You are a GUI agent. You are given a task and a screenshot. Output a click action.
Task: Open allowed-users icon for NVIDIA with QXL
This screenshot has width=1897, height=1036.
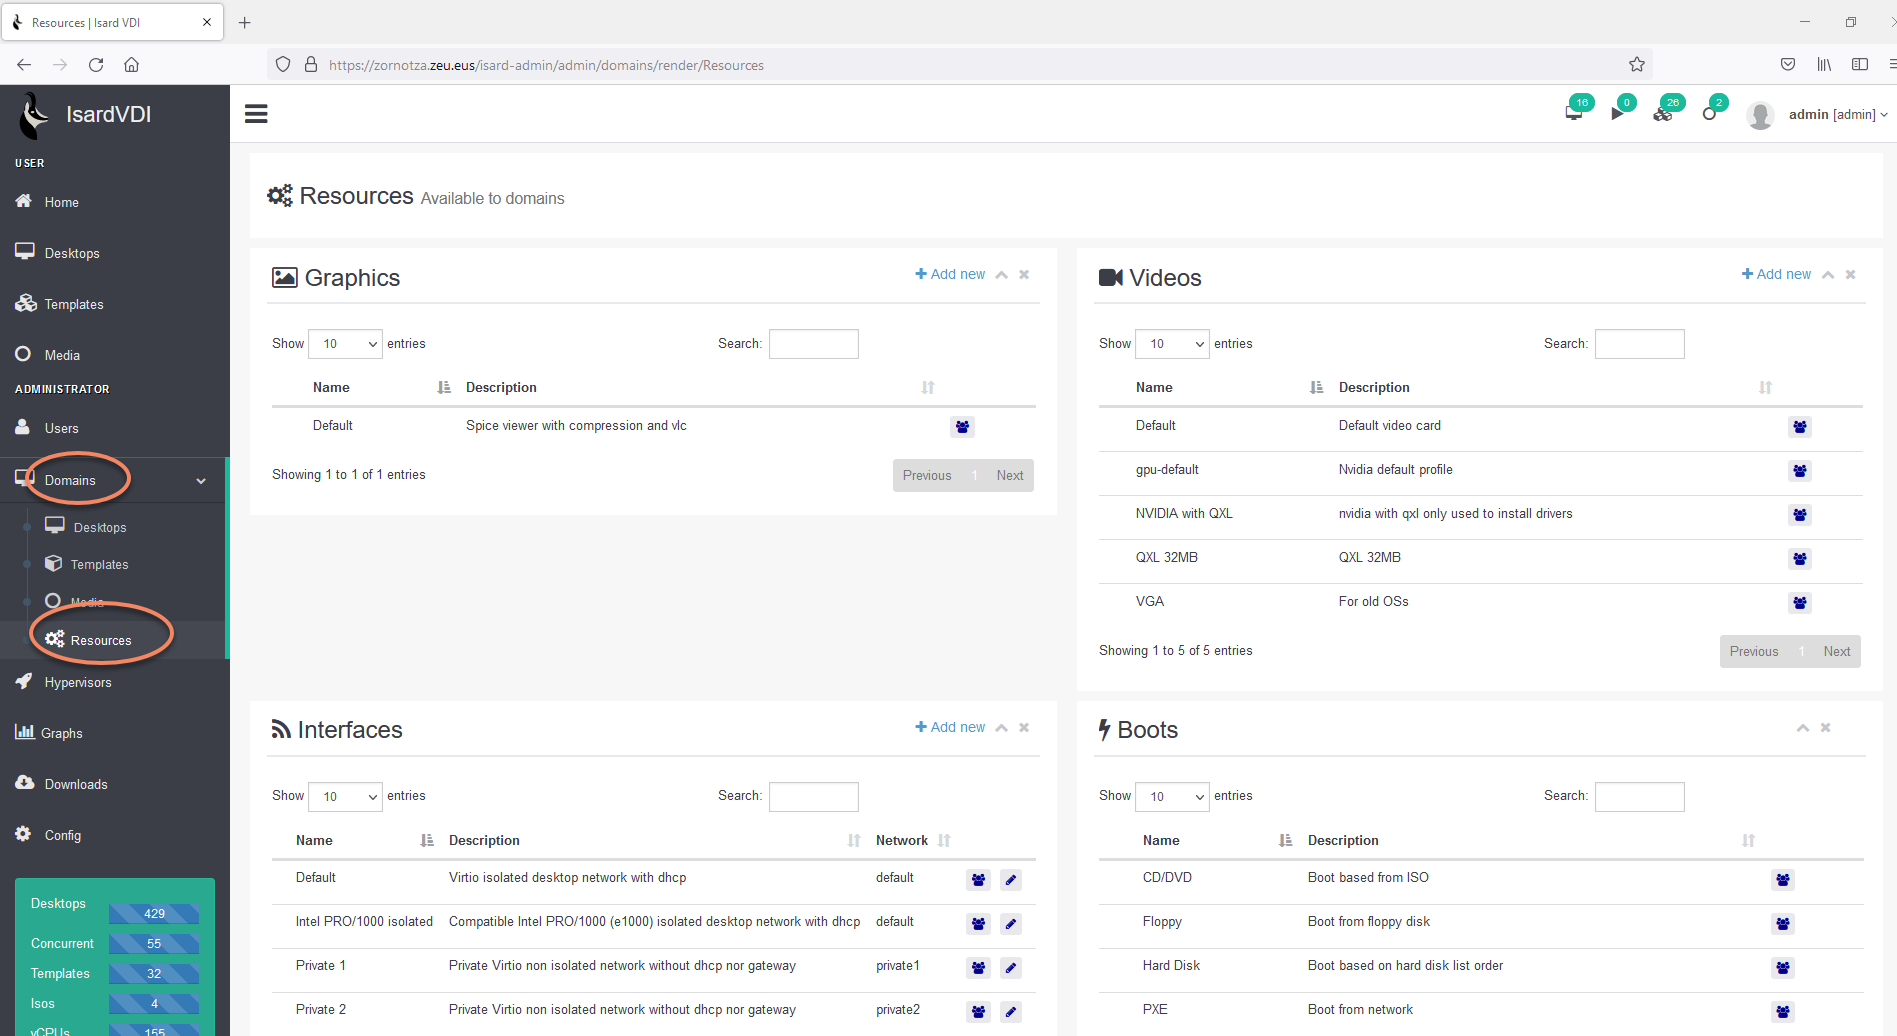(1800, 515)
